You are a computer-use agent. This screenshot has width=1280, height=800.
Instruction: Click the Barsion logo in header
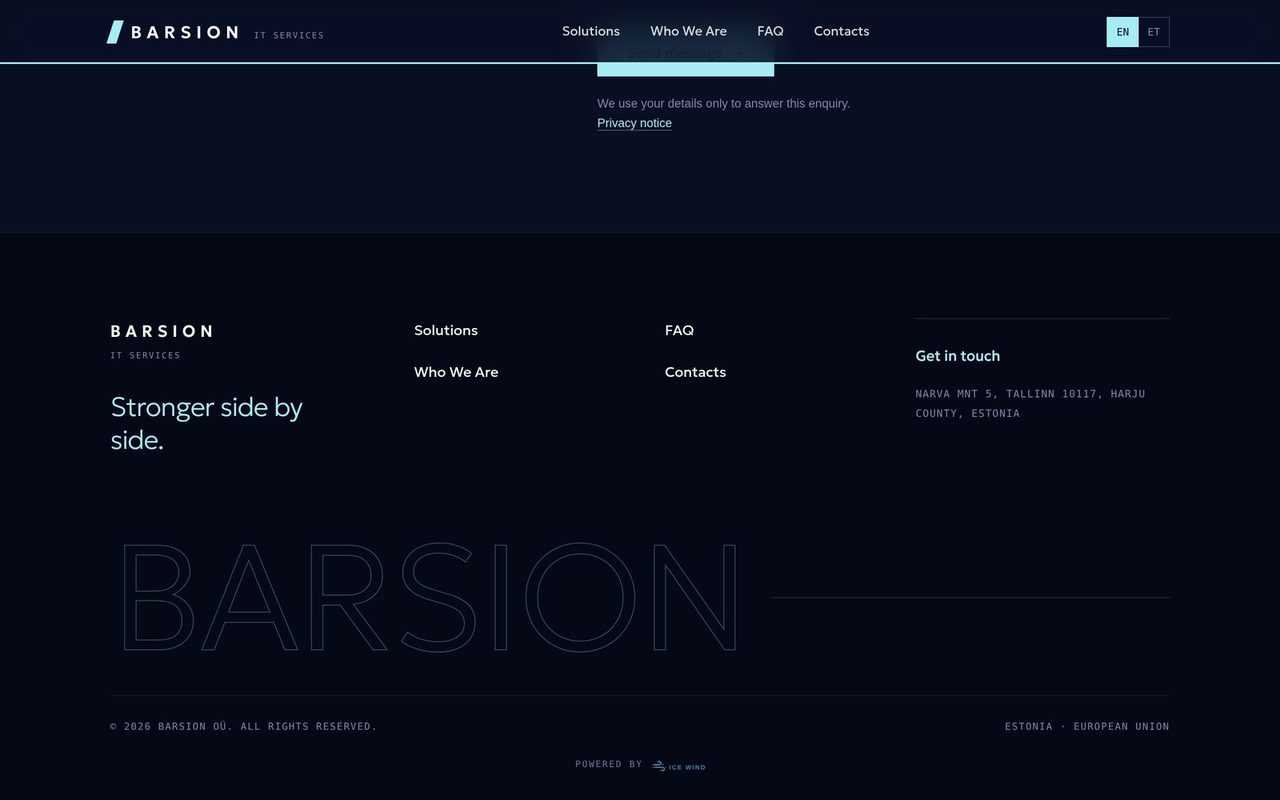[173, 32]
